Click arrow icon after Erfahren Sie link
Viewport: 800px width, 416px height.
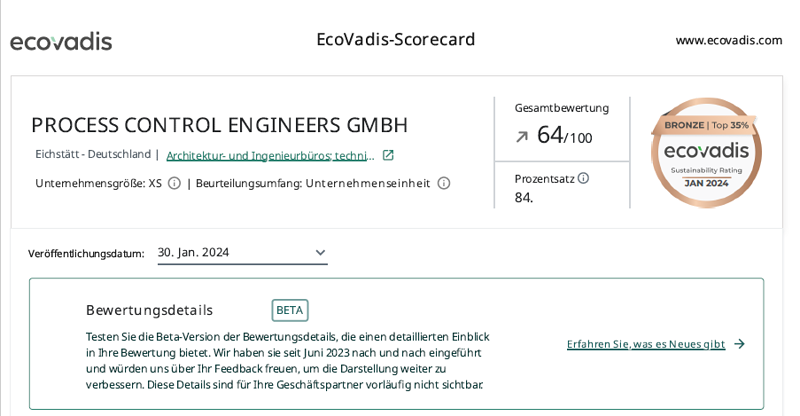click(739, 344)
